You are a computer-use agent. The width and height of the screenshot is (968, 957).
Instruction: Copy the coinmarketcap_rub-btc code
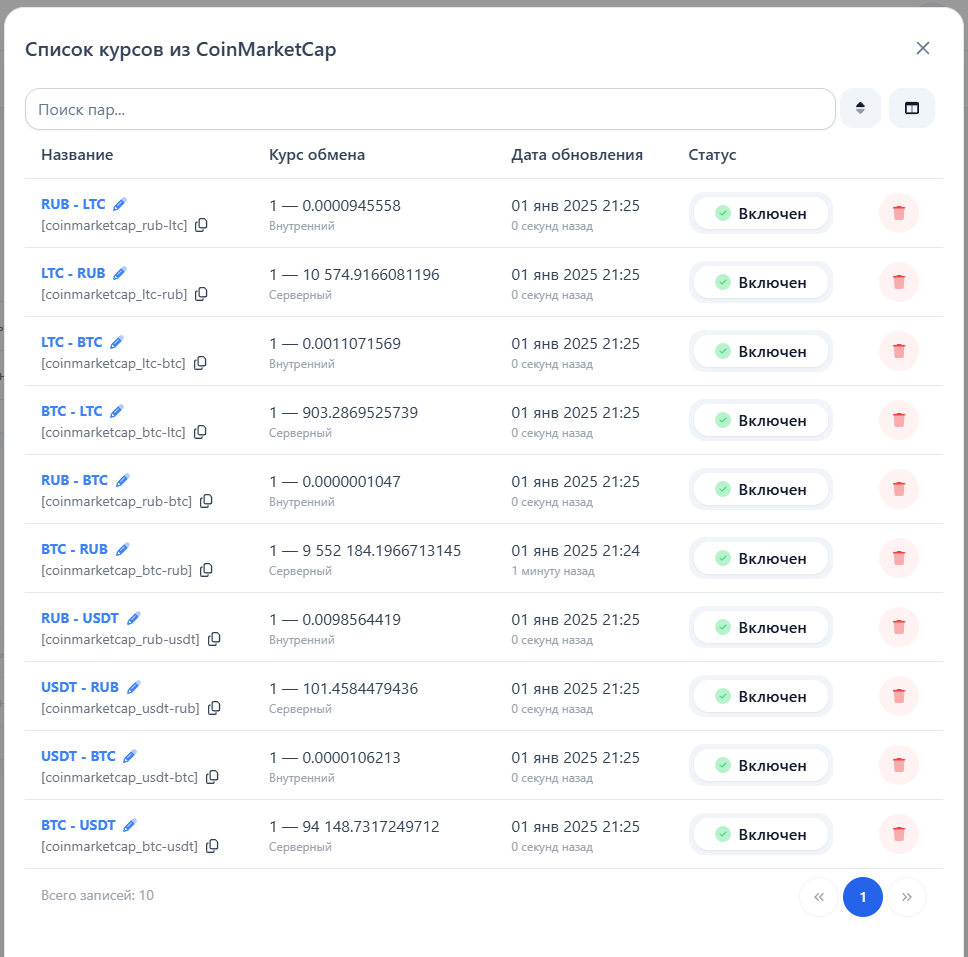click(206, 501)
